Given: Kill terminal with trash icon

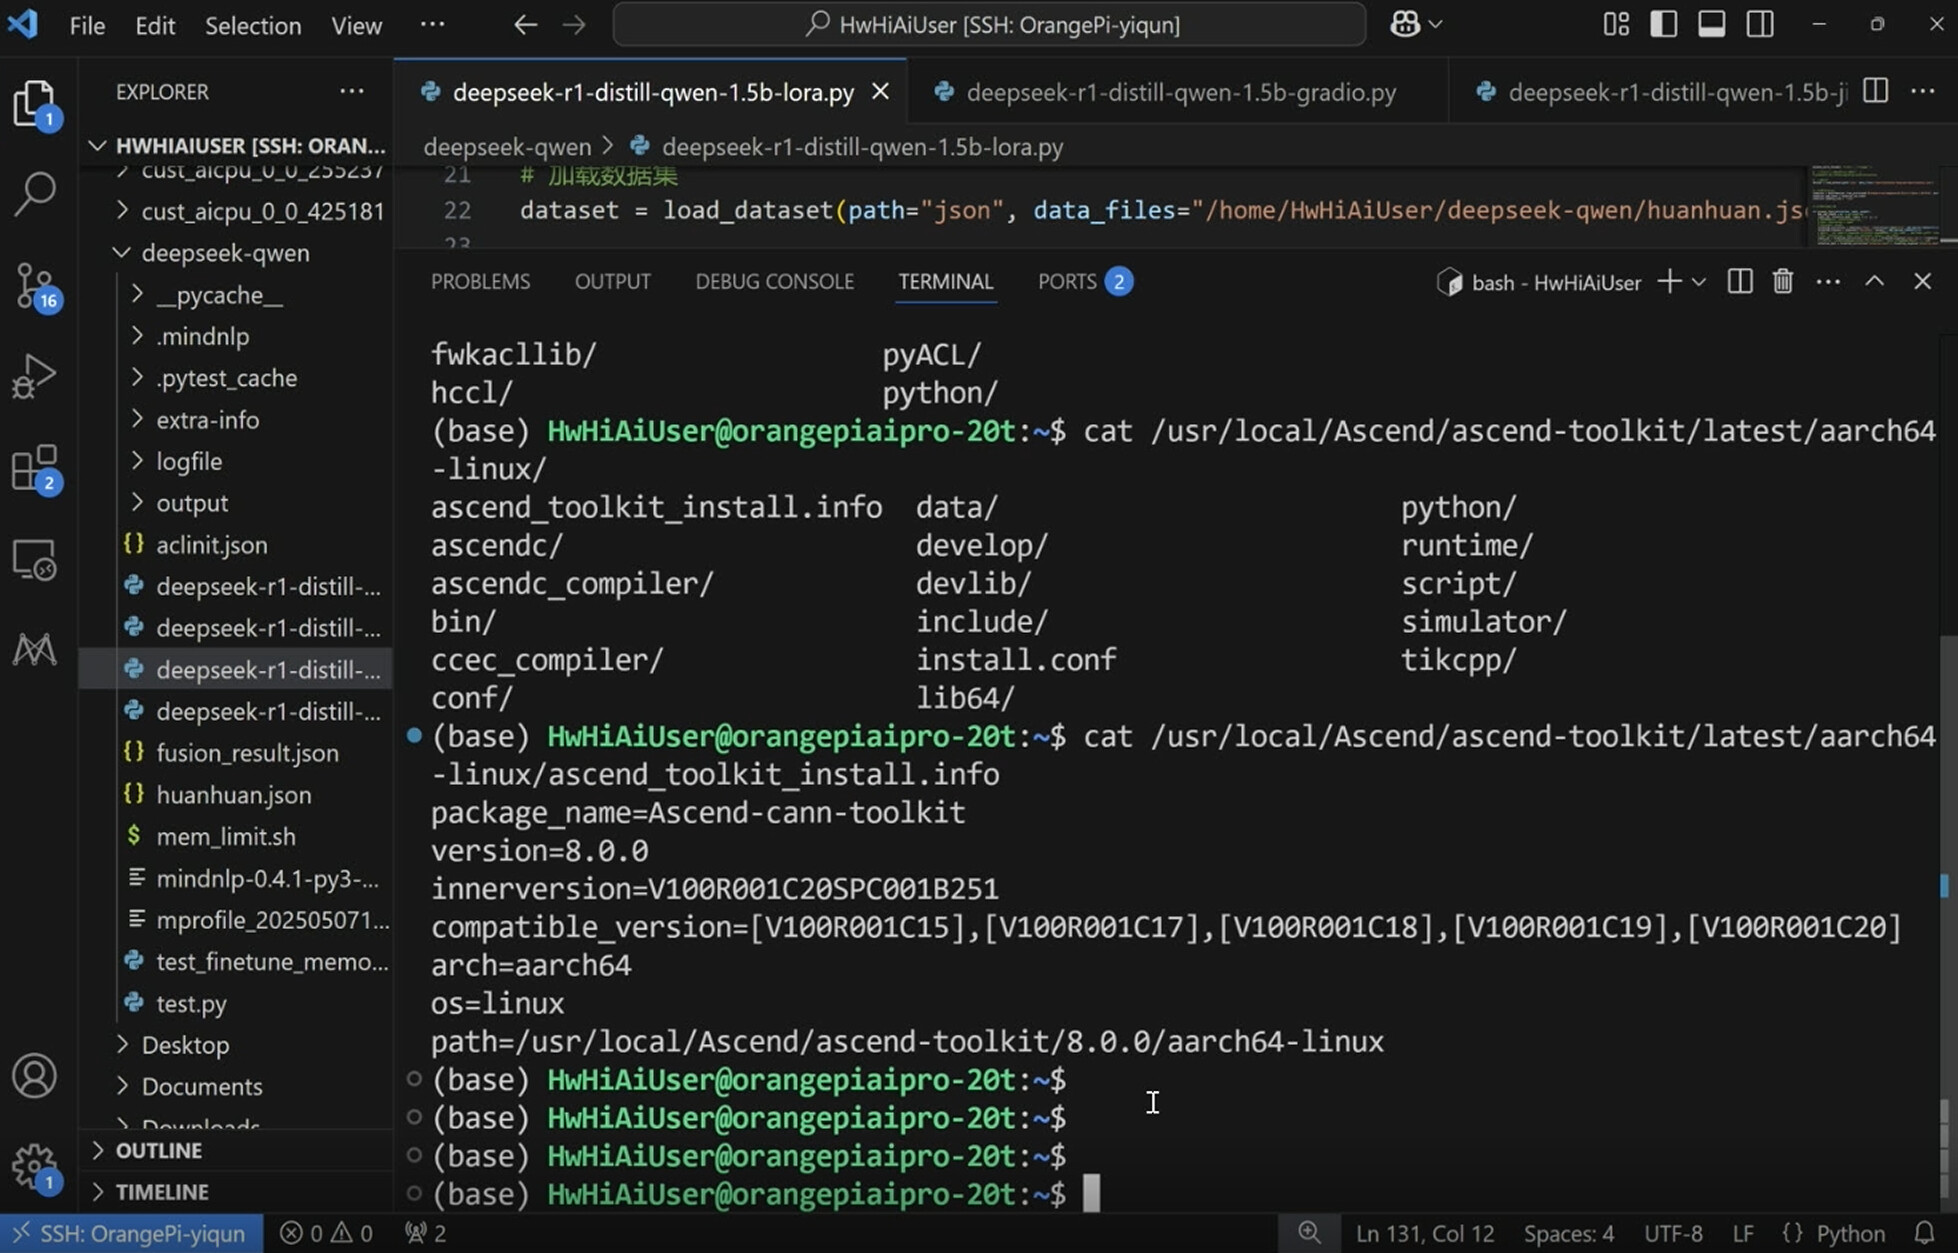Looking at the screenshot, I should tap(1782, 282).
